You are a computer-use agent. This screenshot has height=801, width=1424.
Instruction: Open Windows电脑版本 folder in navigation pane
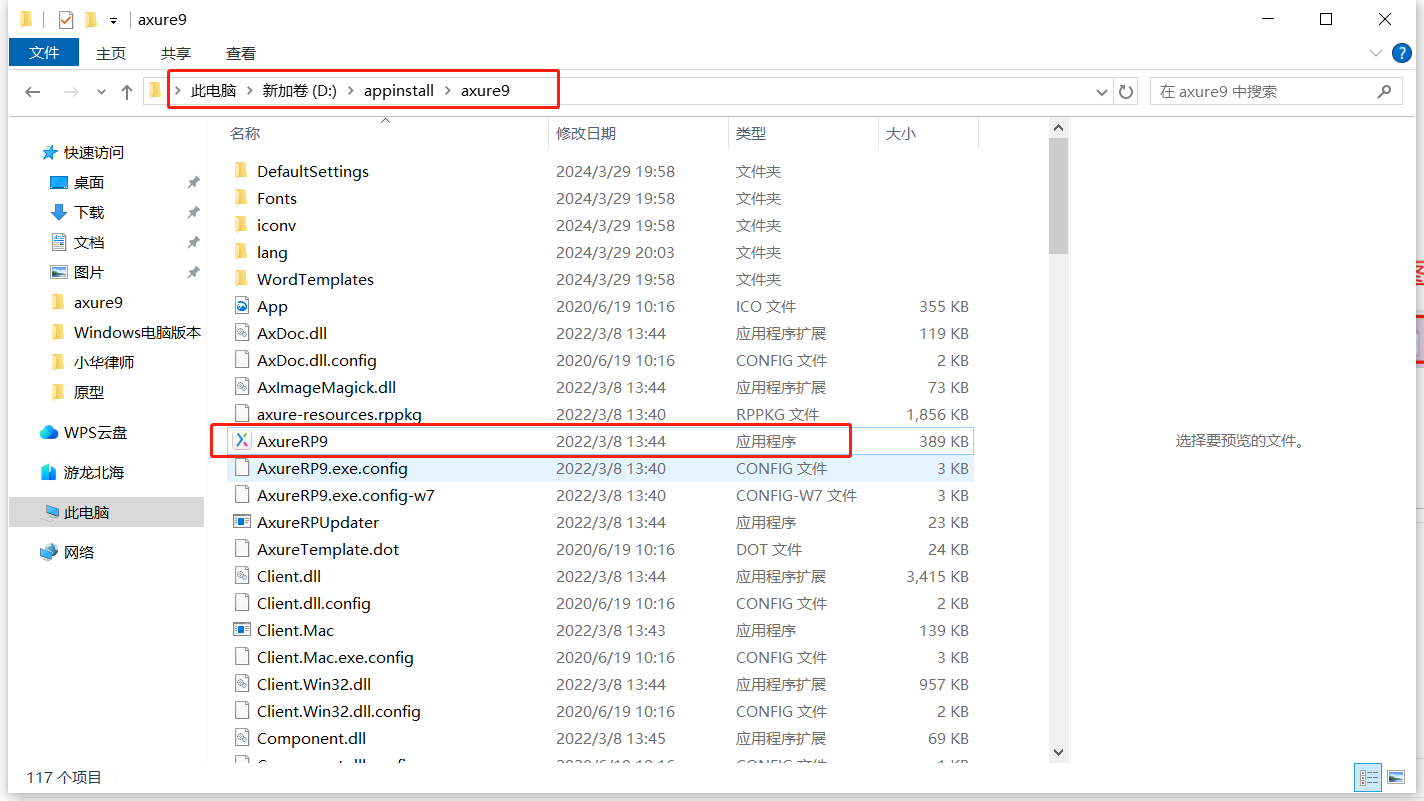point(137,332)
